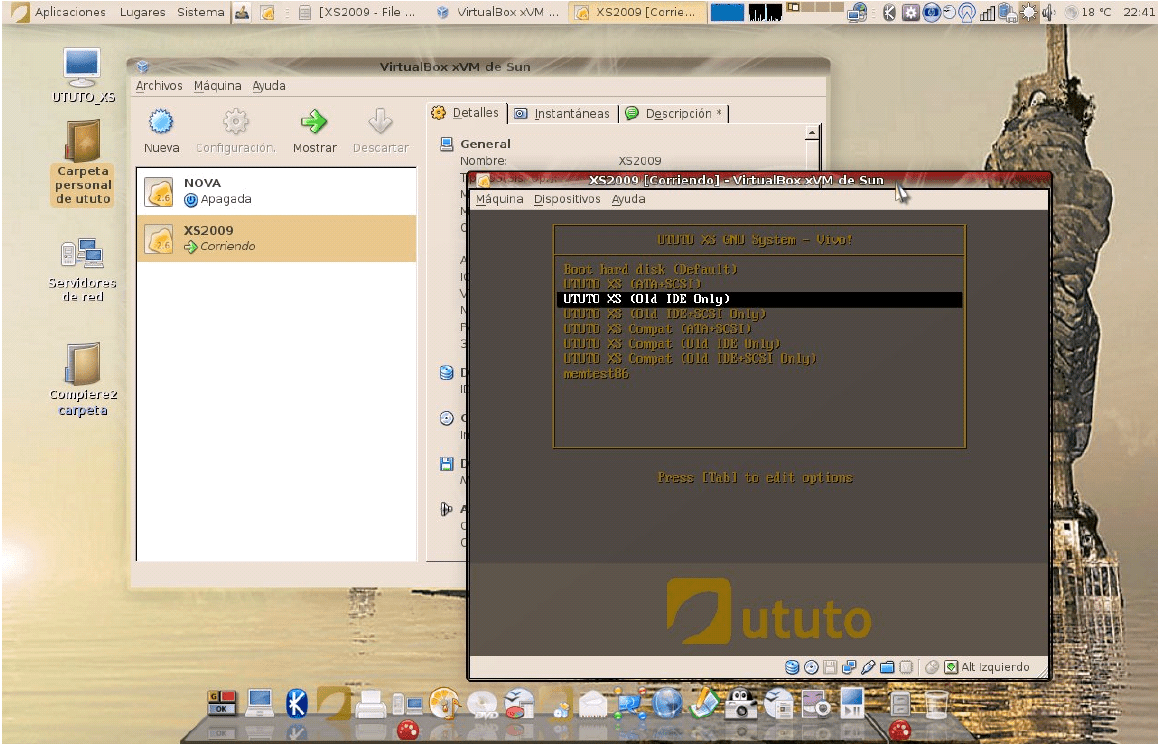Click the details panel scroll-up arrow
Image resolution: width=1159 pixels, height=747 pixels.
point(812,132)
